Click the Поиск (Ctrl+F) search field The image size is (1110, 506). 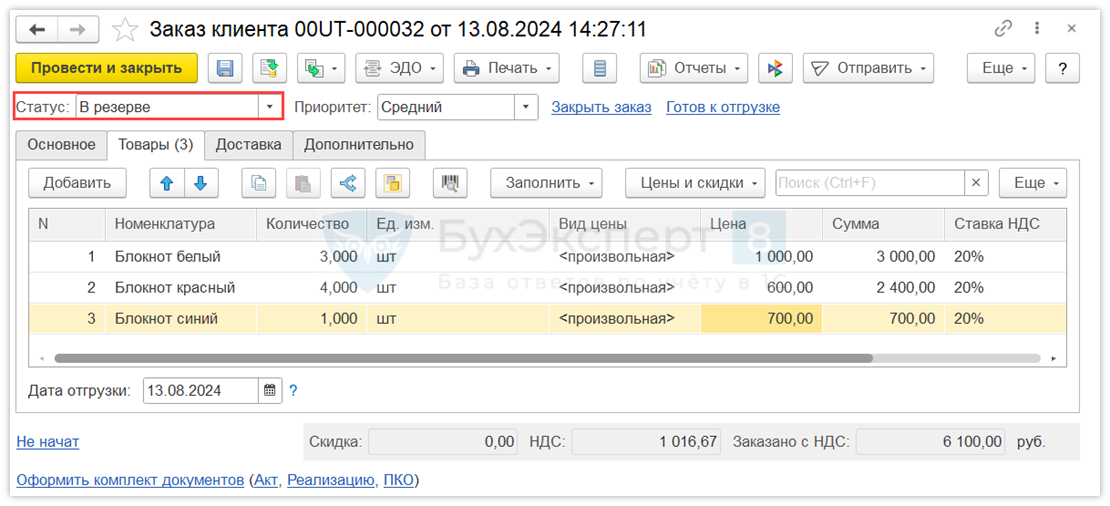[869, 183]
